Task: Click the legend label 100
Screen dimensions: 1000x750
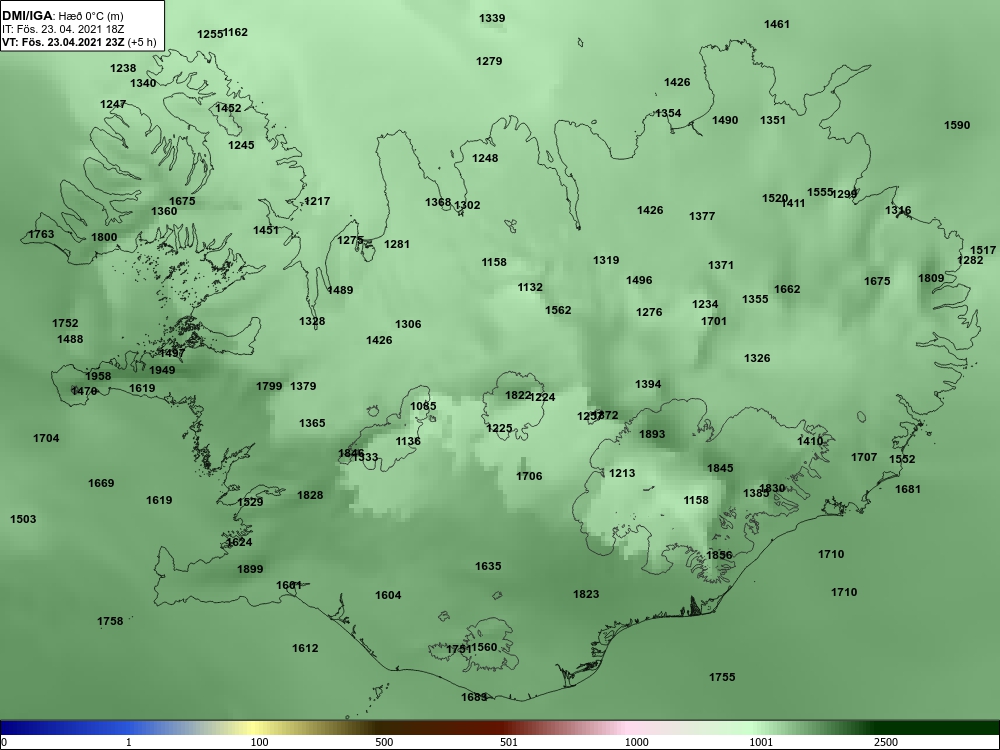Action: [x=259, y=742]
